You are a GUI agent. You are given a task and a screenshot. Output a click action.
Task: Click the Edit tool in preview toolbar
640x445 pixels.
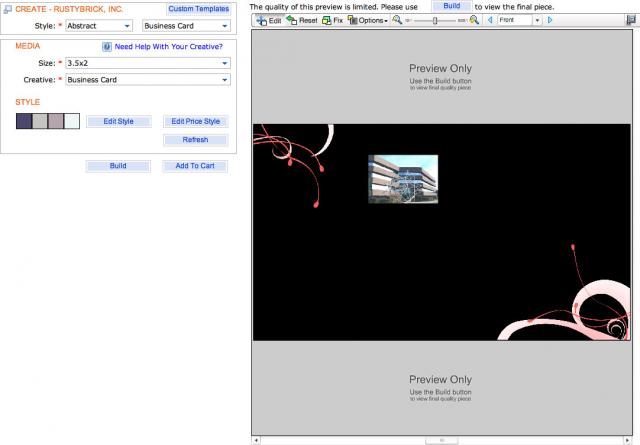click(x=269, y=20)
